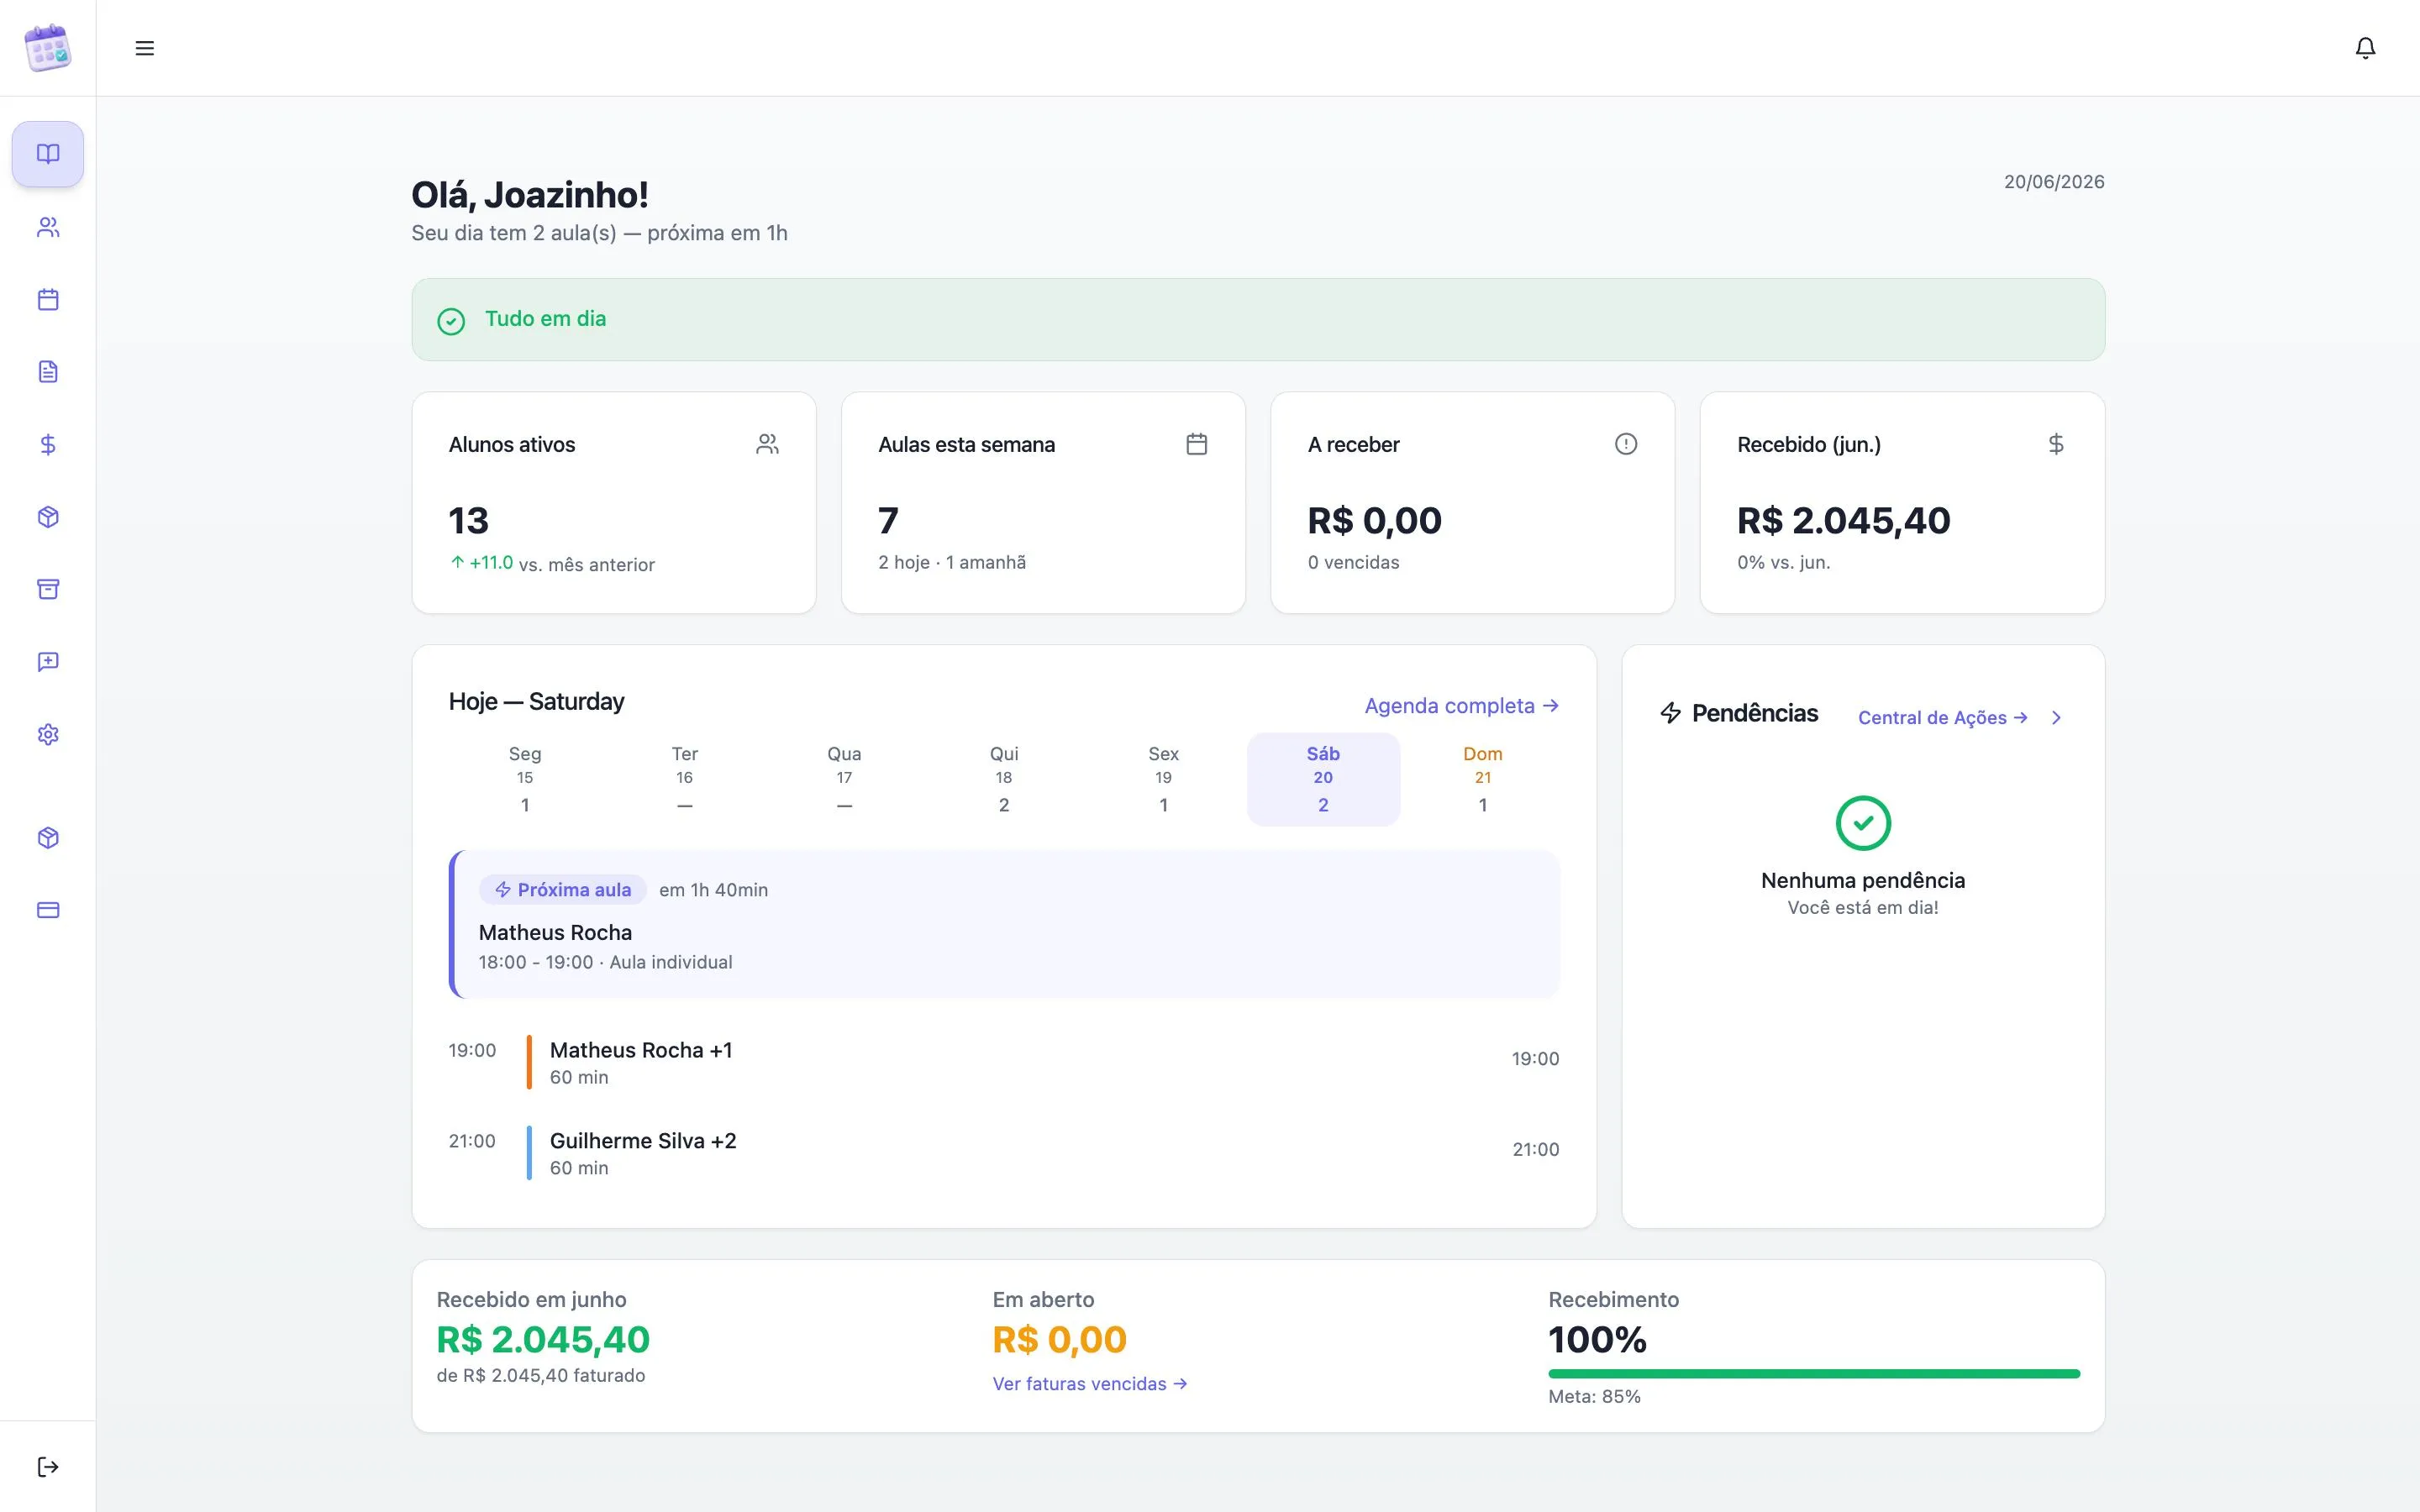The width and height of the screenshot is (2420, 1512).
Task: Open Ver faturas vencidas link
Action: tap(1089, 1384)
